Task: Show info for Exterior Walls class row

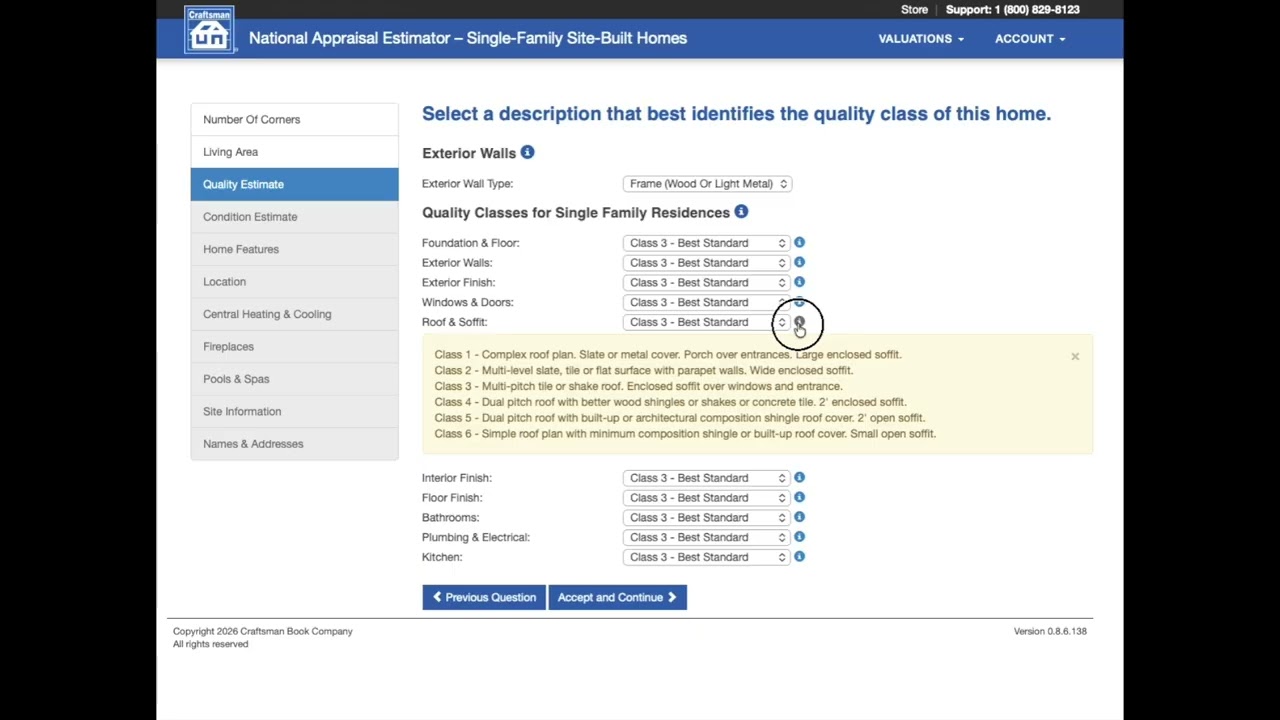Action: (x=799, y=262)
